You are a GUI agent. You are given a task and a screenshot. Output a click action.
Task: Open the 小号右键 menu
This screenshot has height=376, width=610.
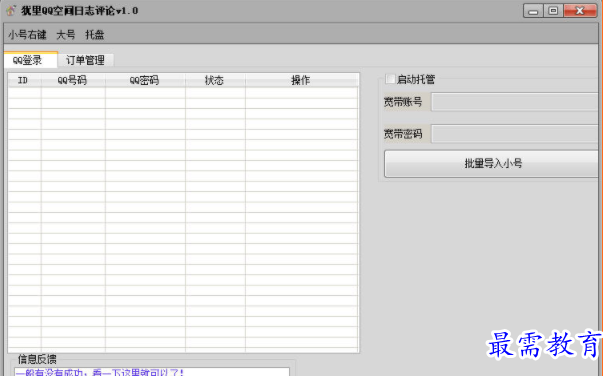27,35
